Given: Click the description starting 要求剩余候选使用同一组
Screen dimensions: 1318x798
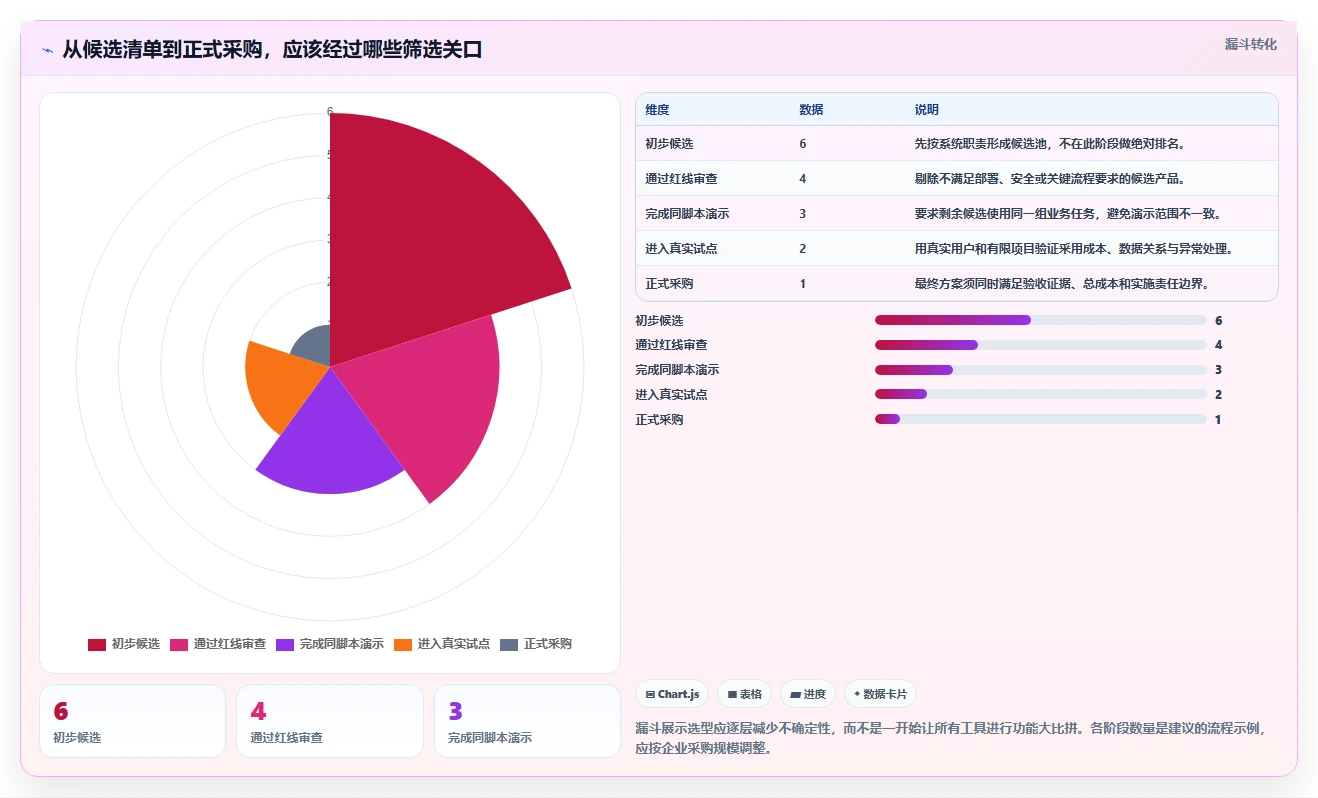Looking at the screenshot, I should point(1068,214).
